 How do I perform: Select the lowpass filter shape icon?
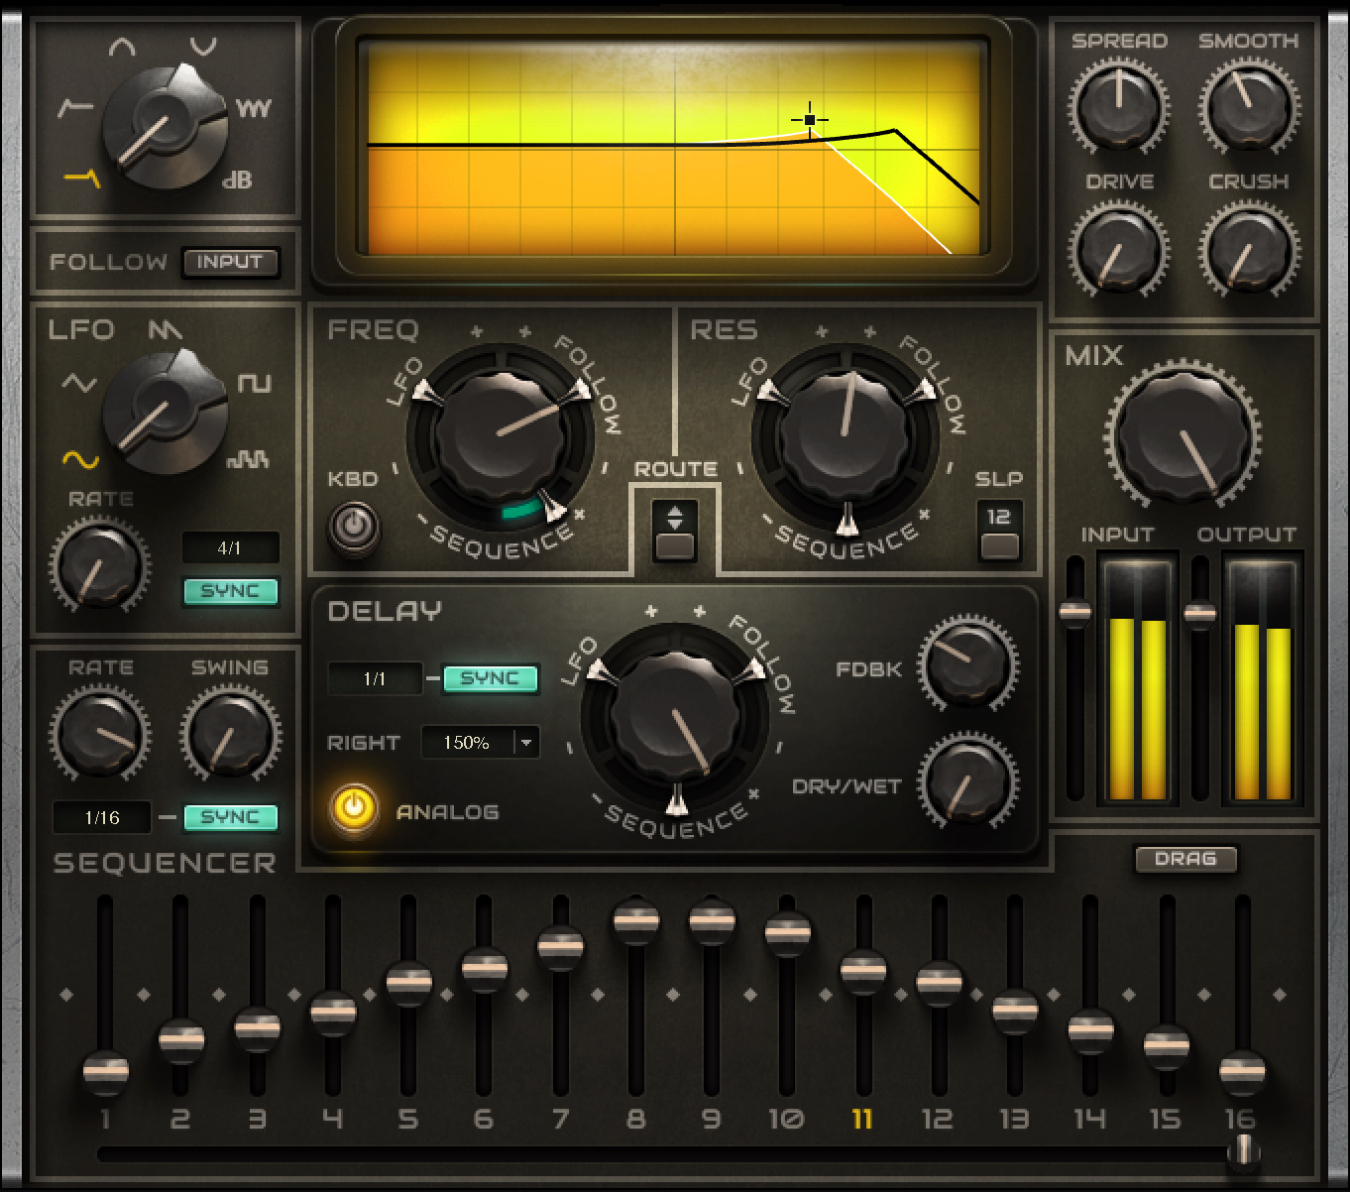(x=82, y=179)
